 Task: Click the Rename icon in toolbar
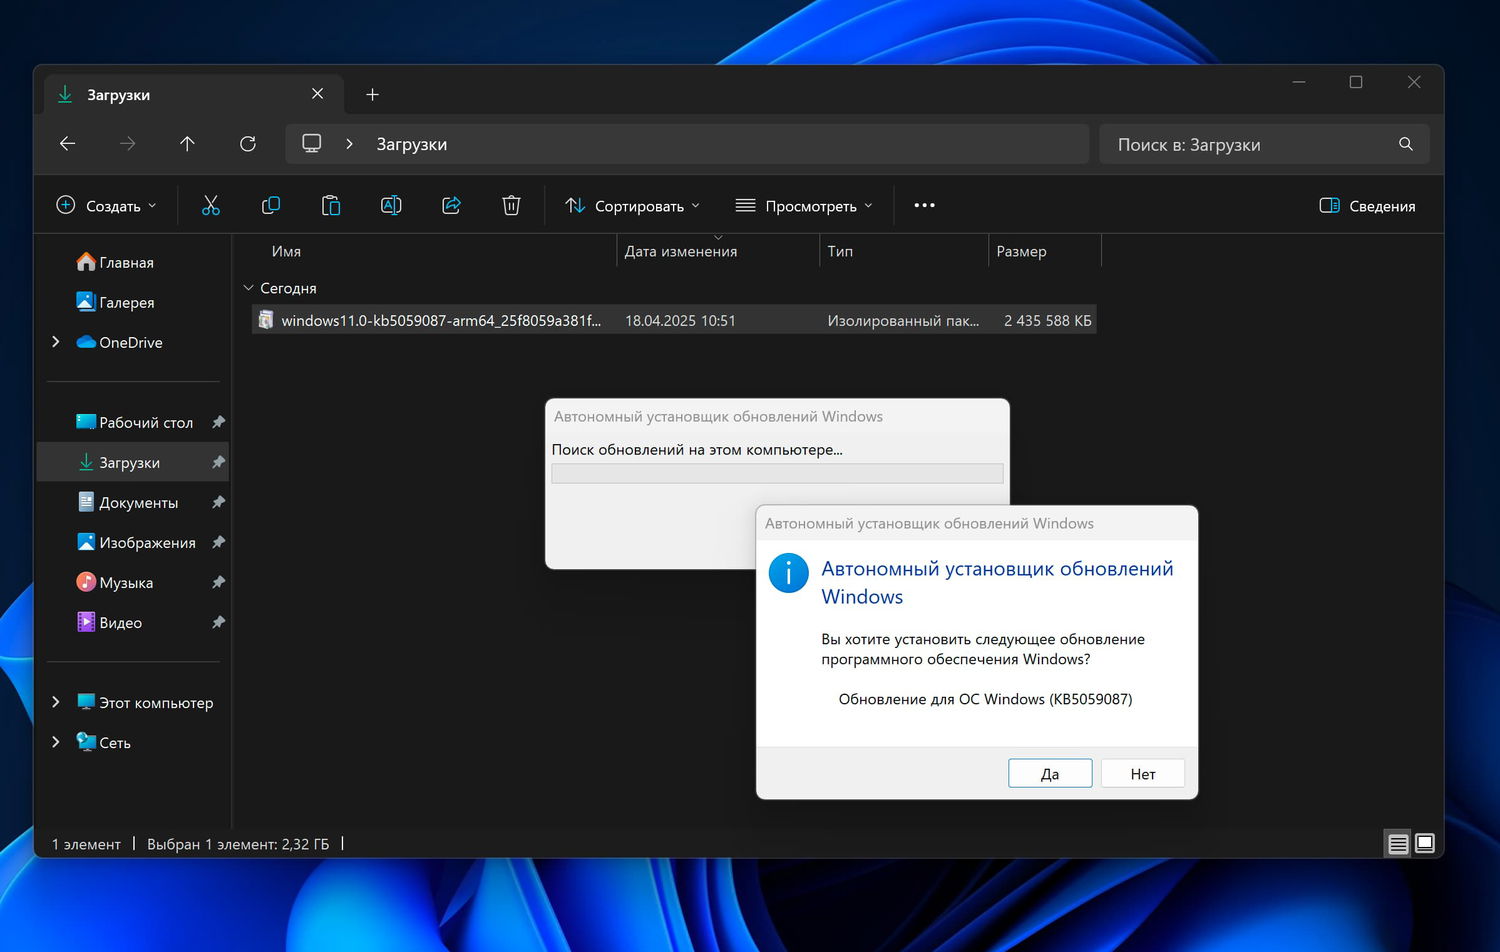[x=391, y=206]
